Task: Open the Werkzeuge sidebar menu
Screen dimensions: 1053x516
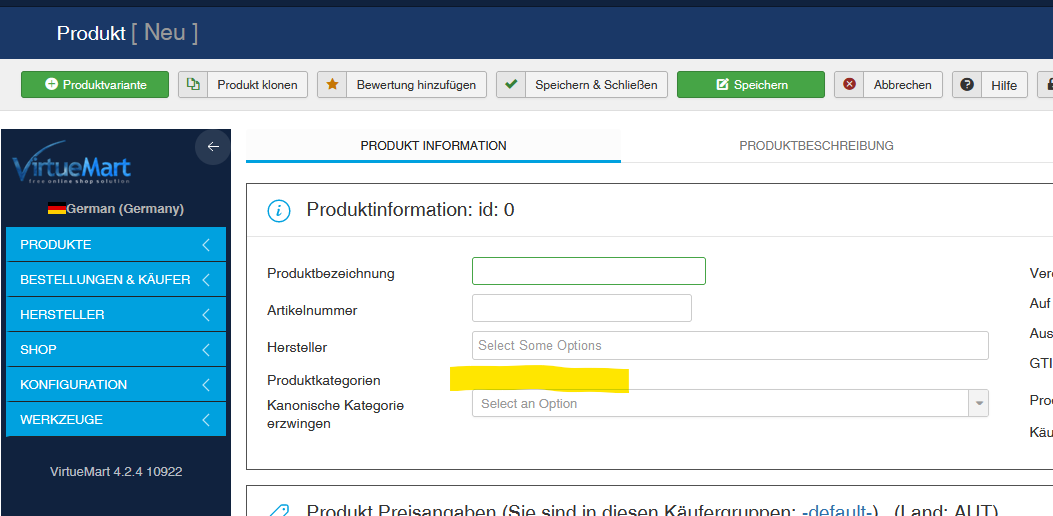Action: click(115, 420)
